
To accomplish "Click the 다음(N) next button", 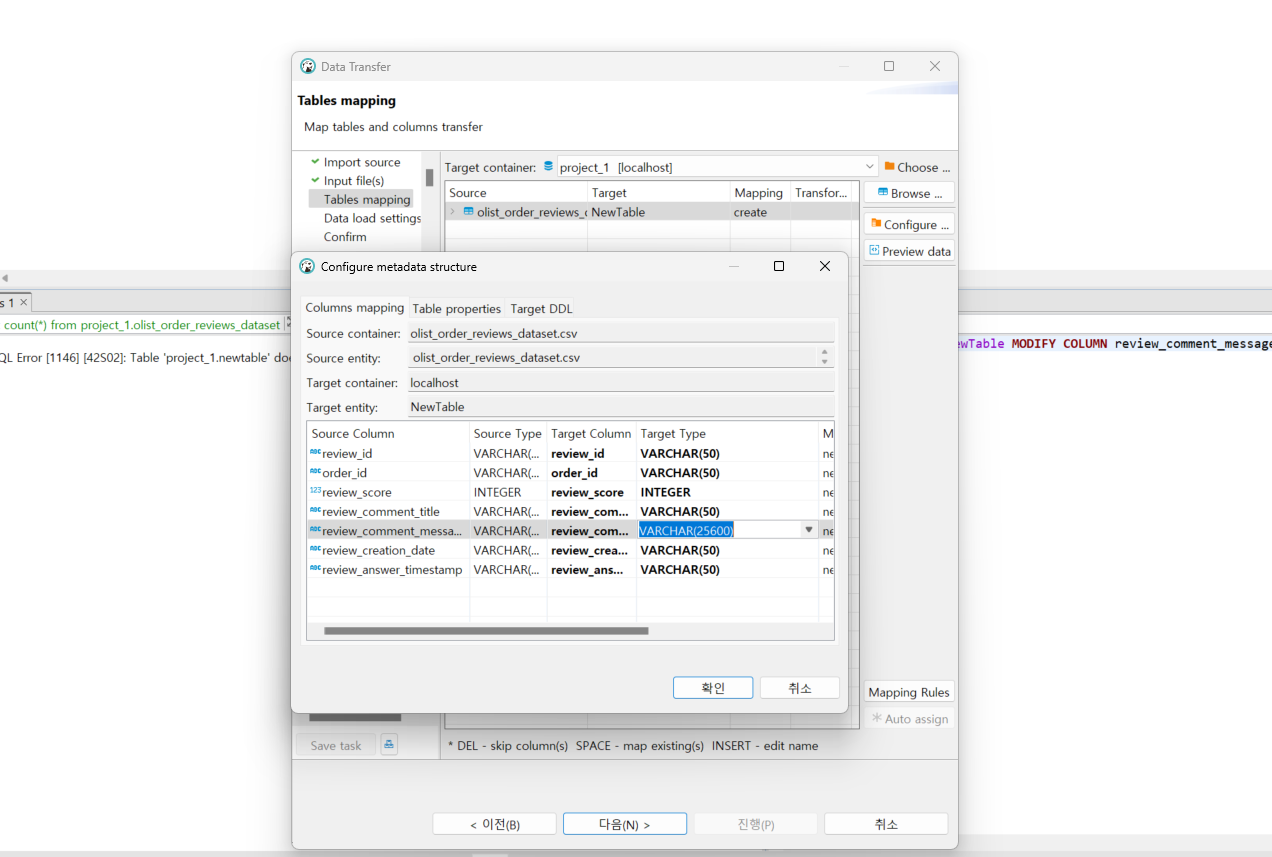I will (625, 824).
